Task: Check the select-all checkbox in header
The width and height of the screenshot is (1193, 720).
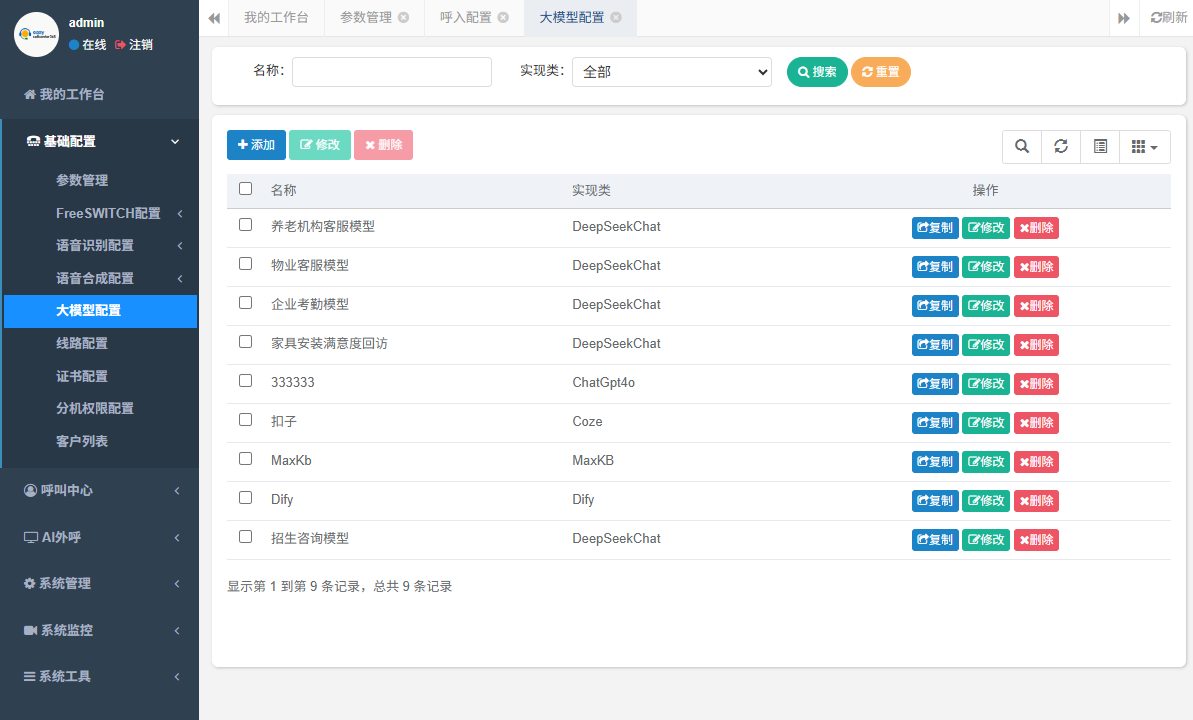Action: coord(246,189)
